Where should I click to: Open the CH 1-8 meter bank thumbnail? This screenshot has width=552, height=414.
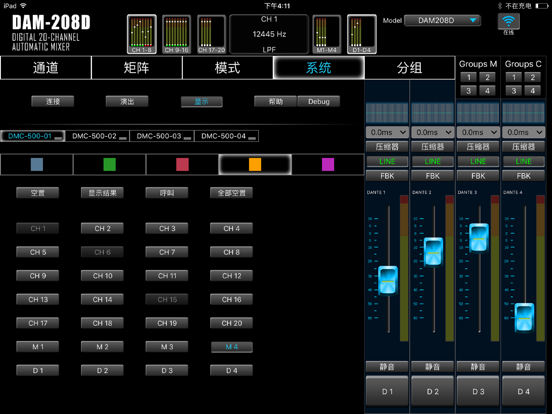coord(142,34)
